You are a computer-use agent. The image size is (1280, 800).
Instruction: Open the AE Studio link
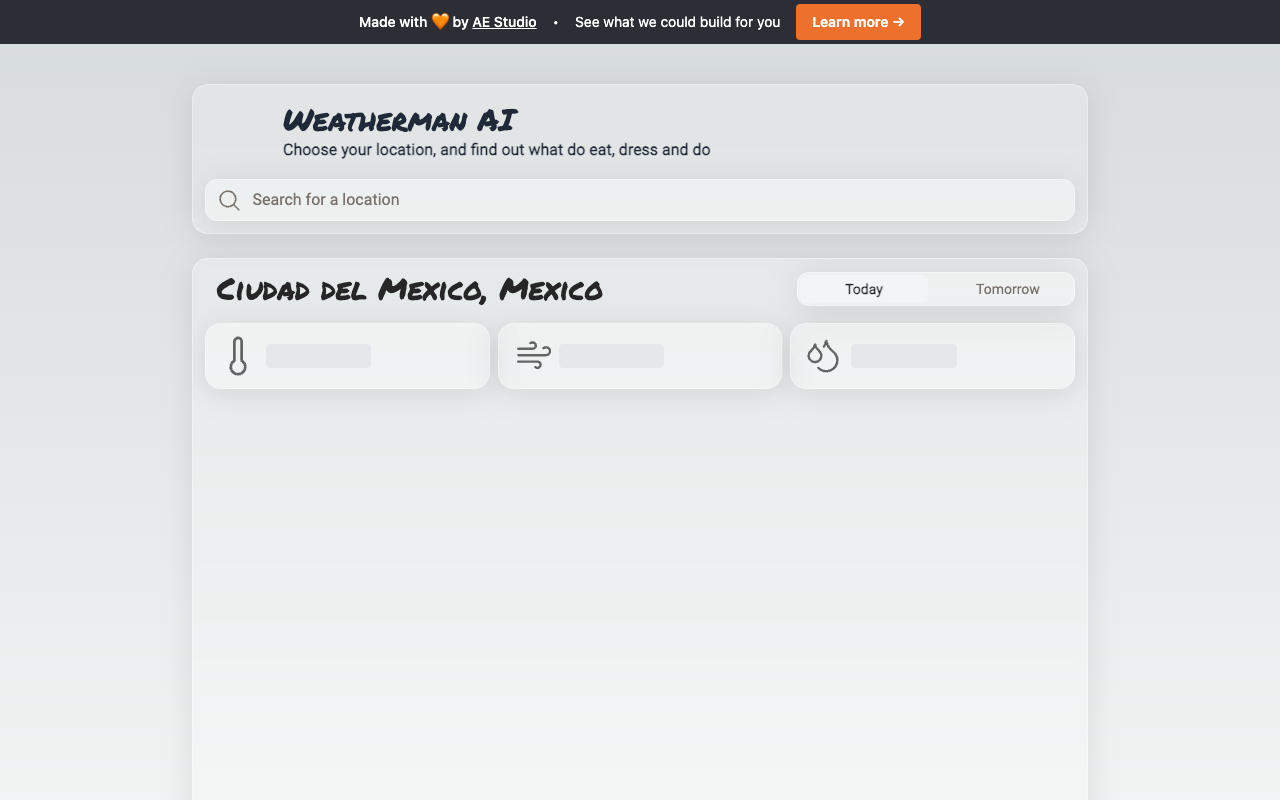(x=504, y=22)
